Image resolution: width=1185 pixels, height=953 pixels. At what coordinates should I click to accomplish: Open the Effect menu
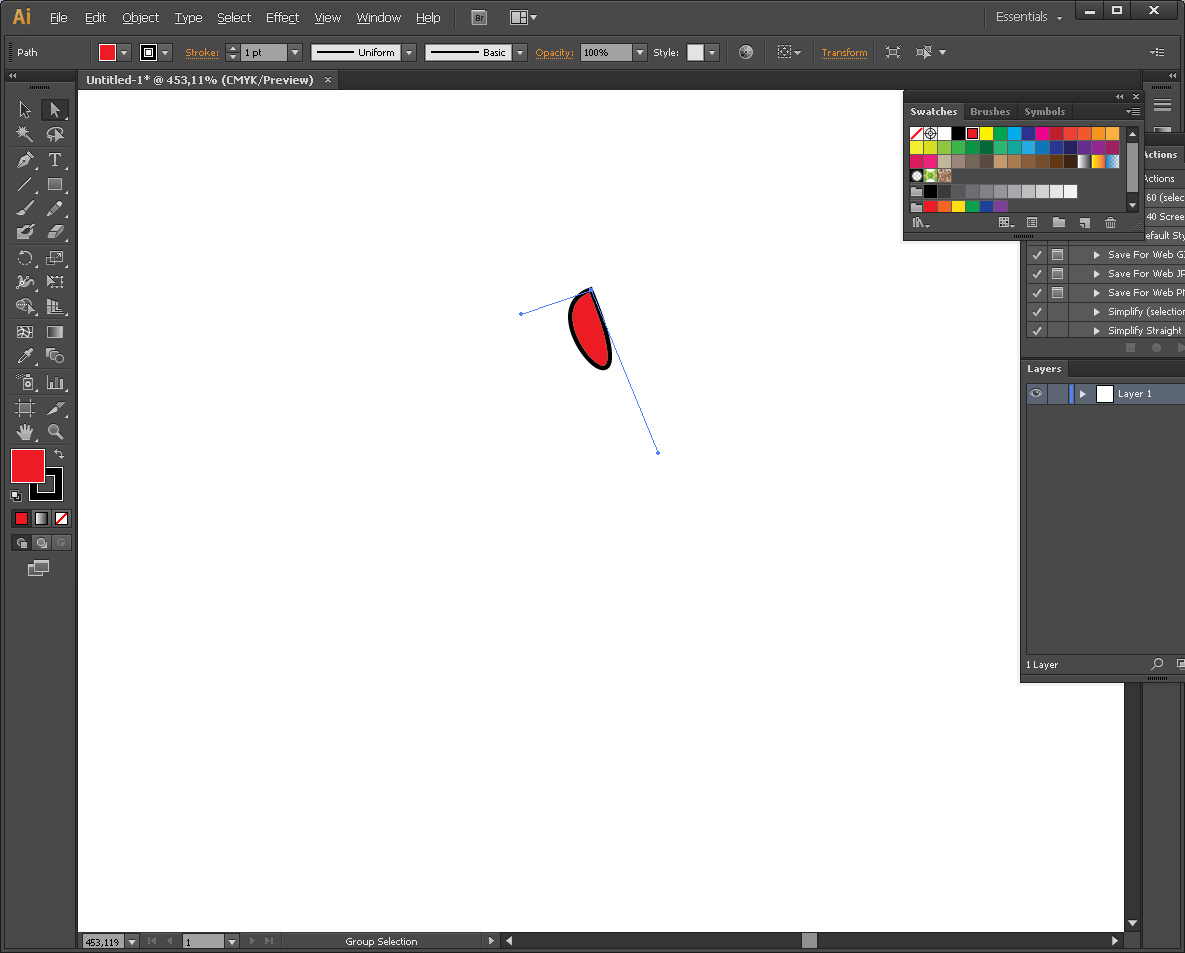pyautogui.click(x=282, y=17)
